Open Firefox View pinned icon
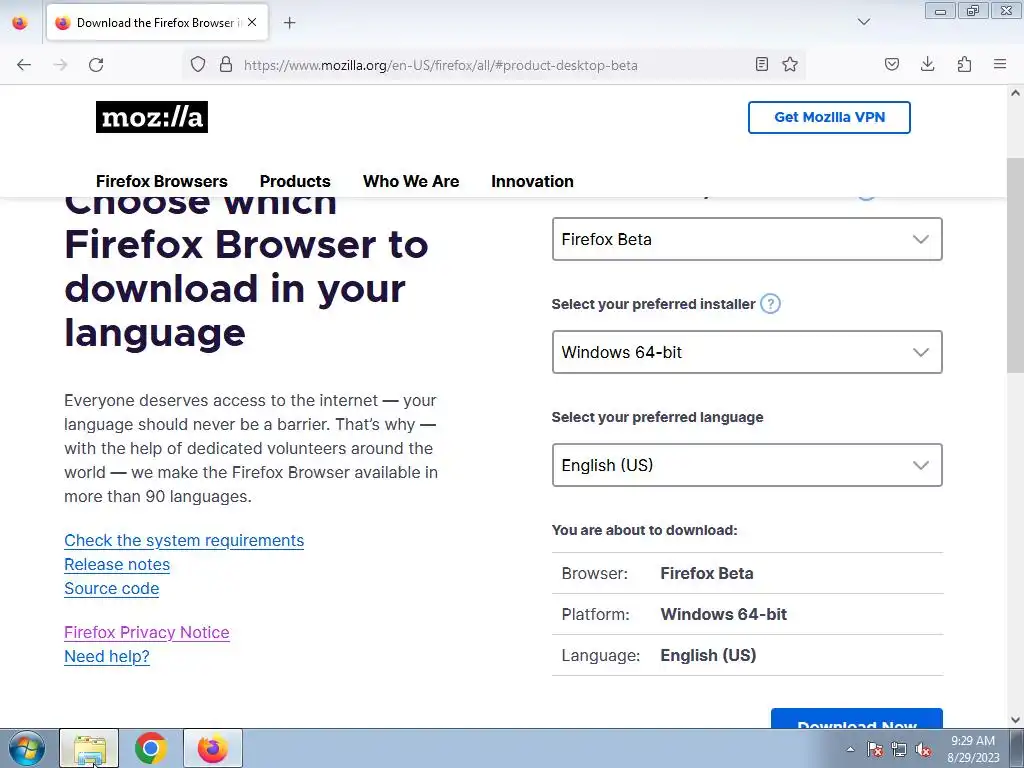Image resolution: width=1024 pixels, height=768 pixels. tap(20, 22)
